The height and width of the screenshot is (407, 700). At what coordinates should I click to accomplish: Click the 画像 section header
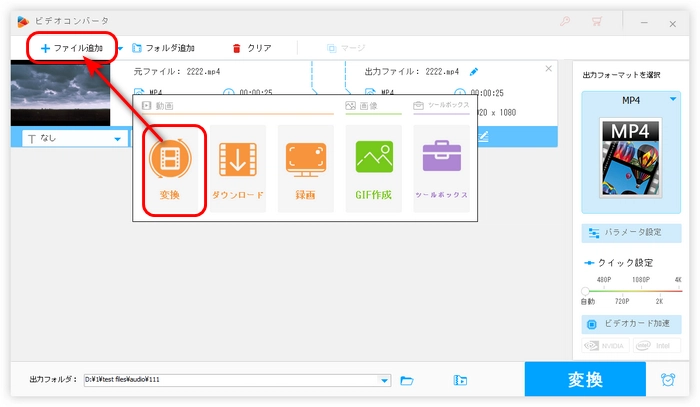pyautogui.click(x=362, y=106)
